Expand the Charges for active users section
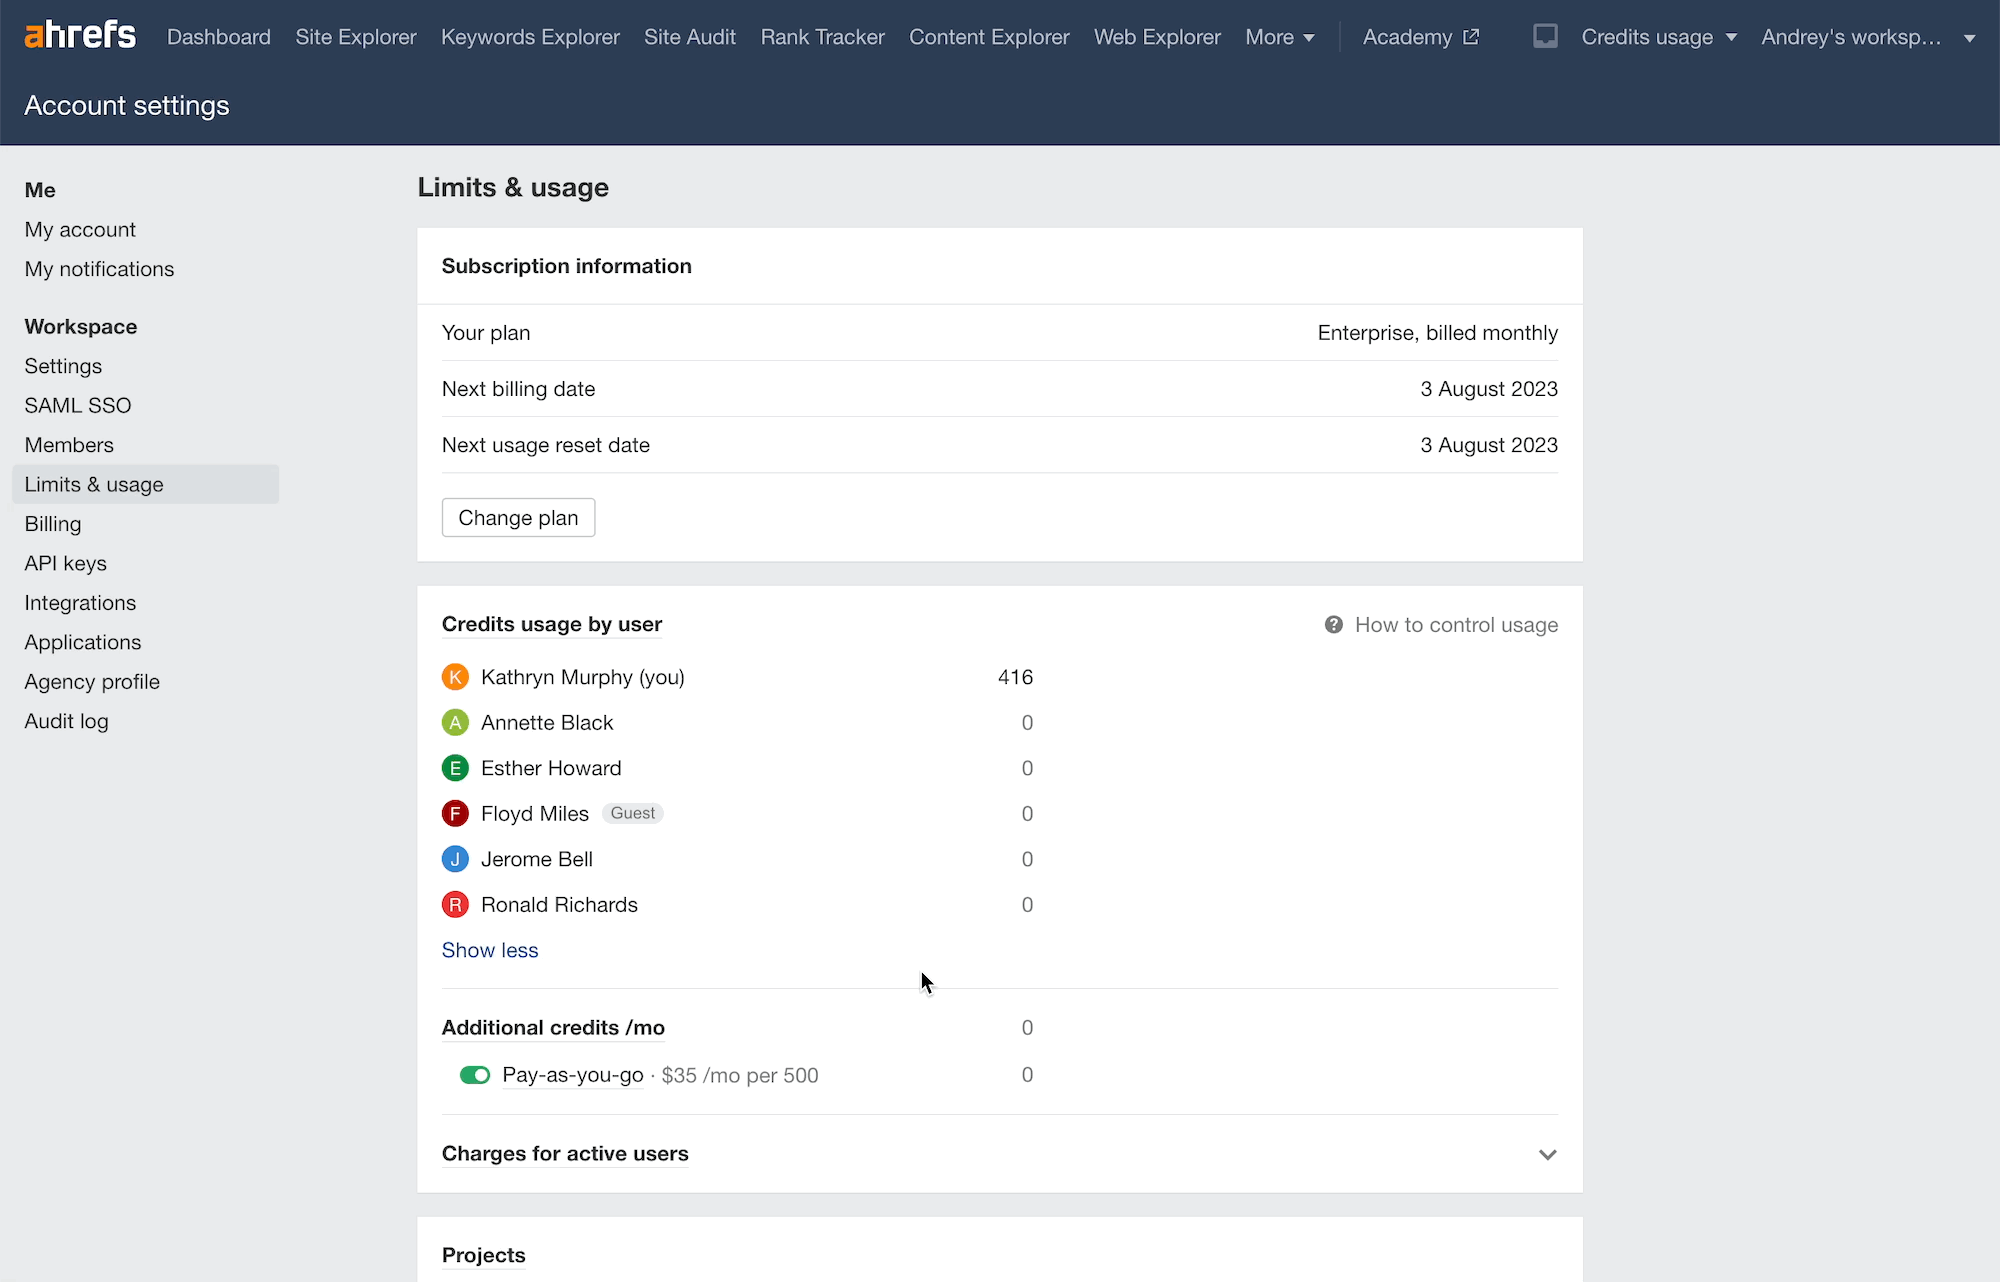This screenshot has height=1282, width=2000. [x=1547, y=1155]
